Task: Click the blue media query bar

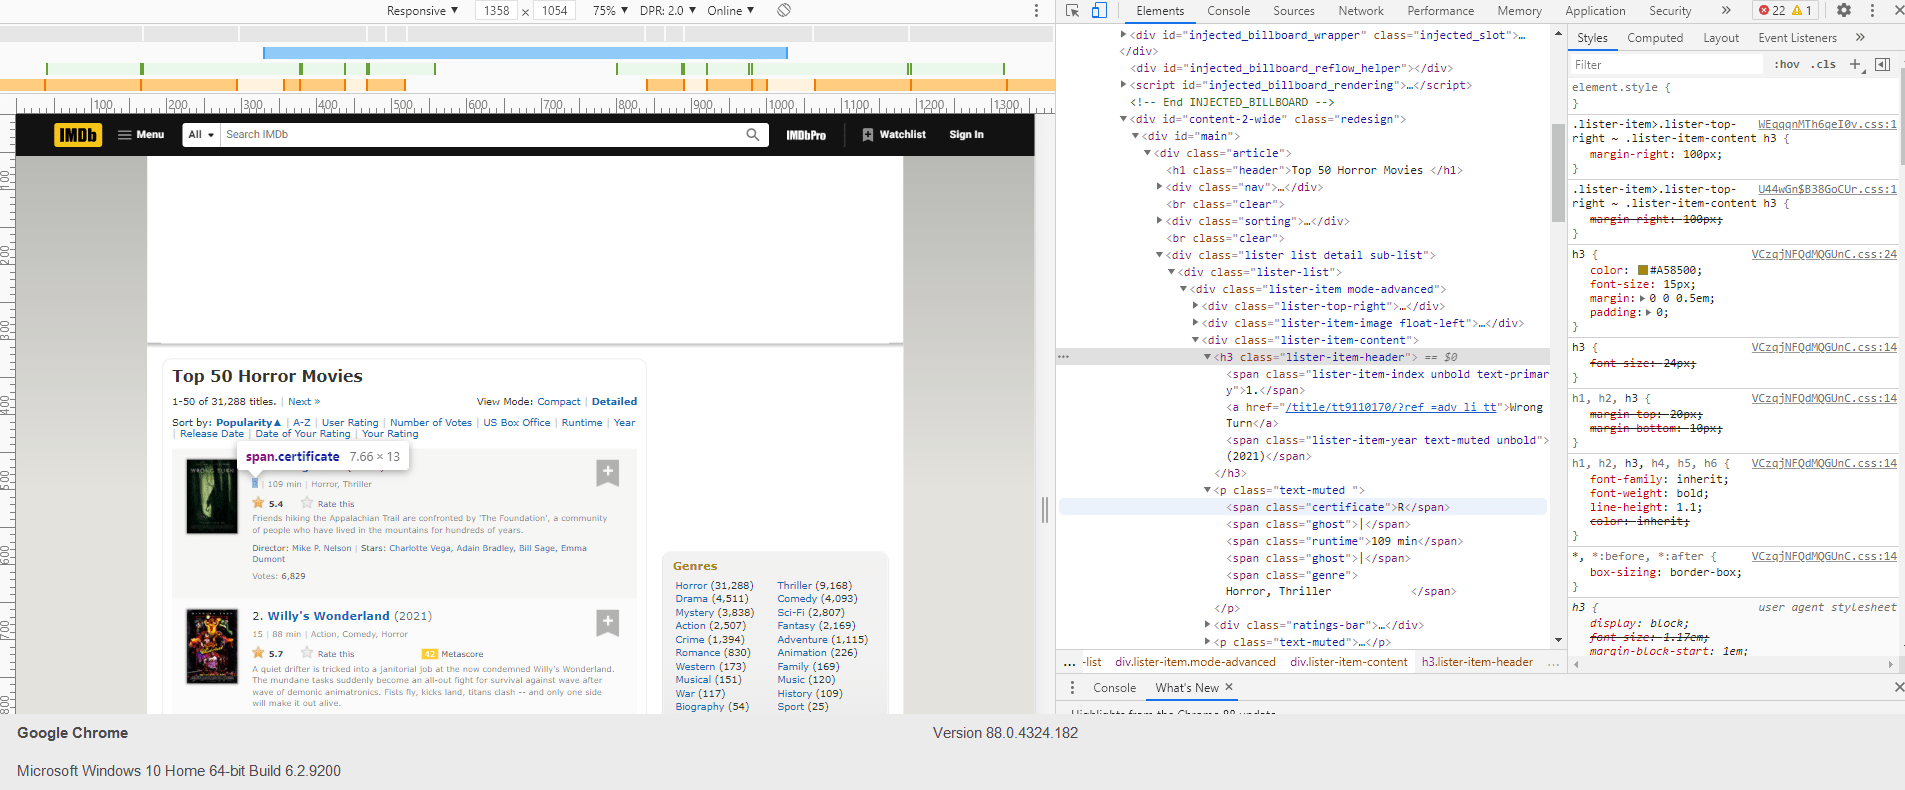Action: pyautogui.click(x=525, y=53)
